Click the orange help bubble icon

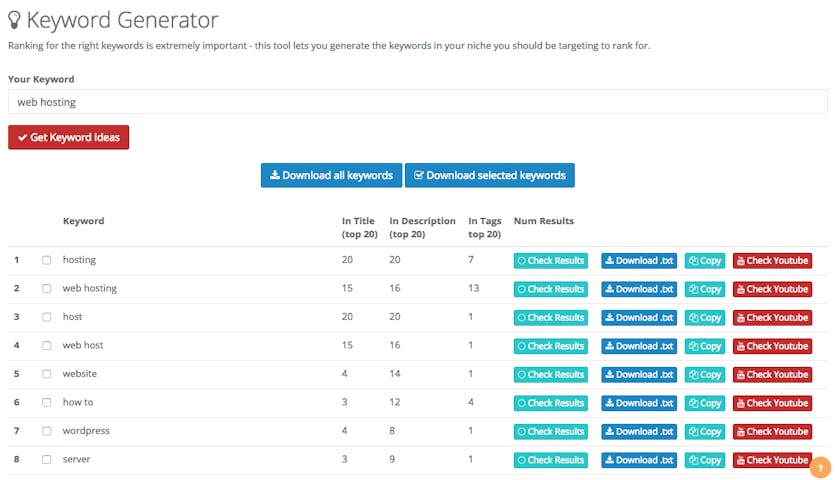pyautogui.click(x=820, y=467)
